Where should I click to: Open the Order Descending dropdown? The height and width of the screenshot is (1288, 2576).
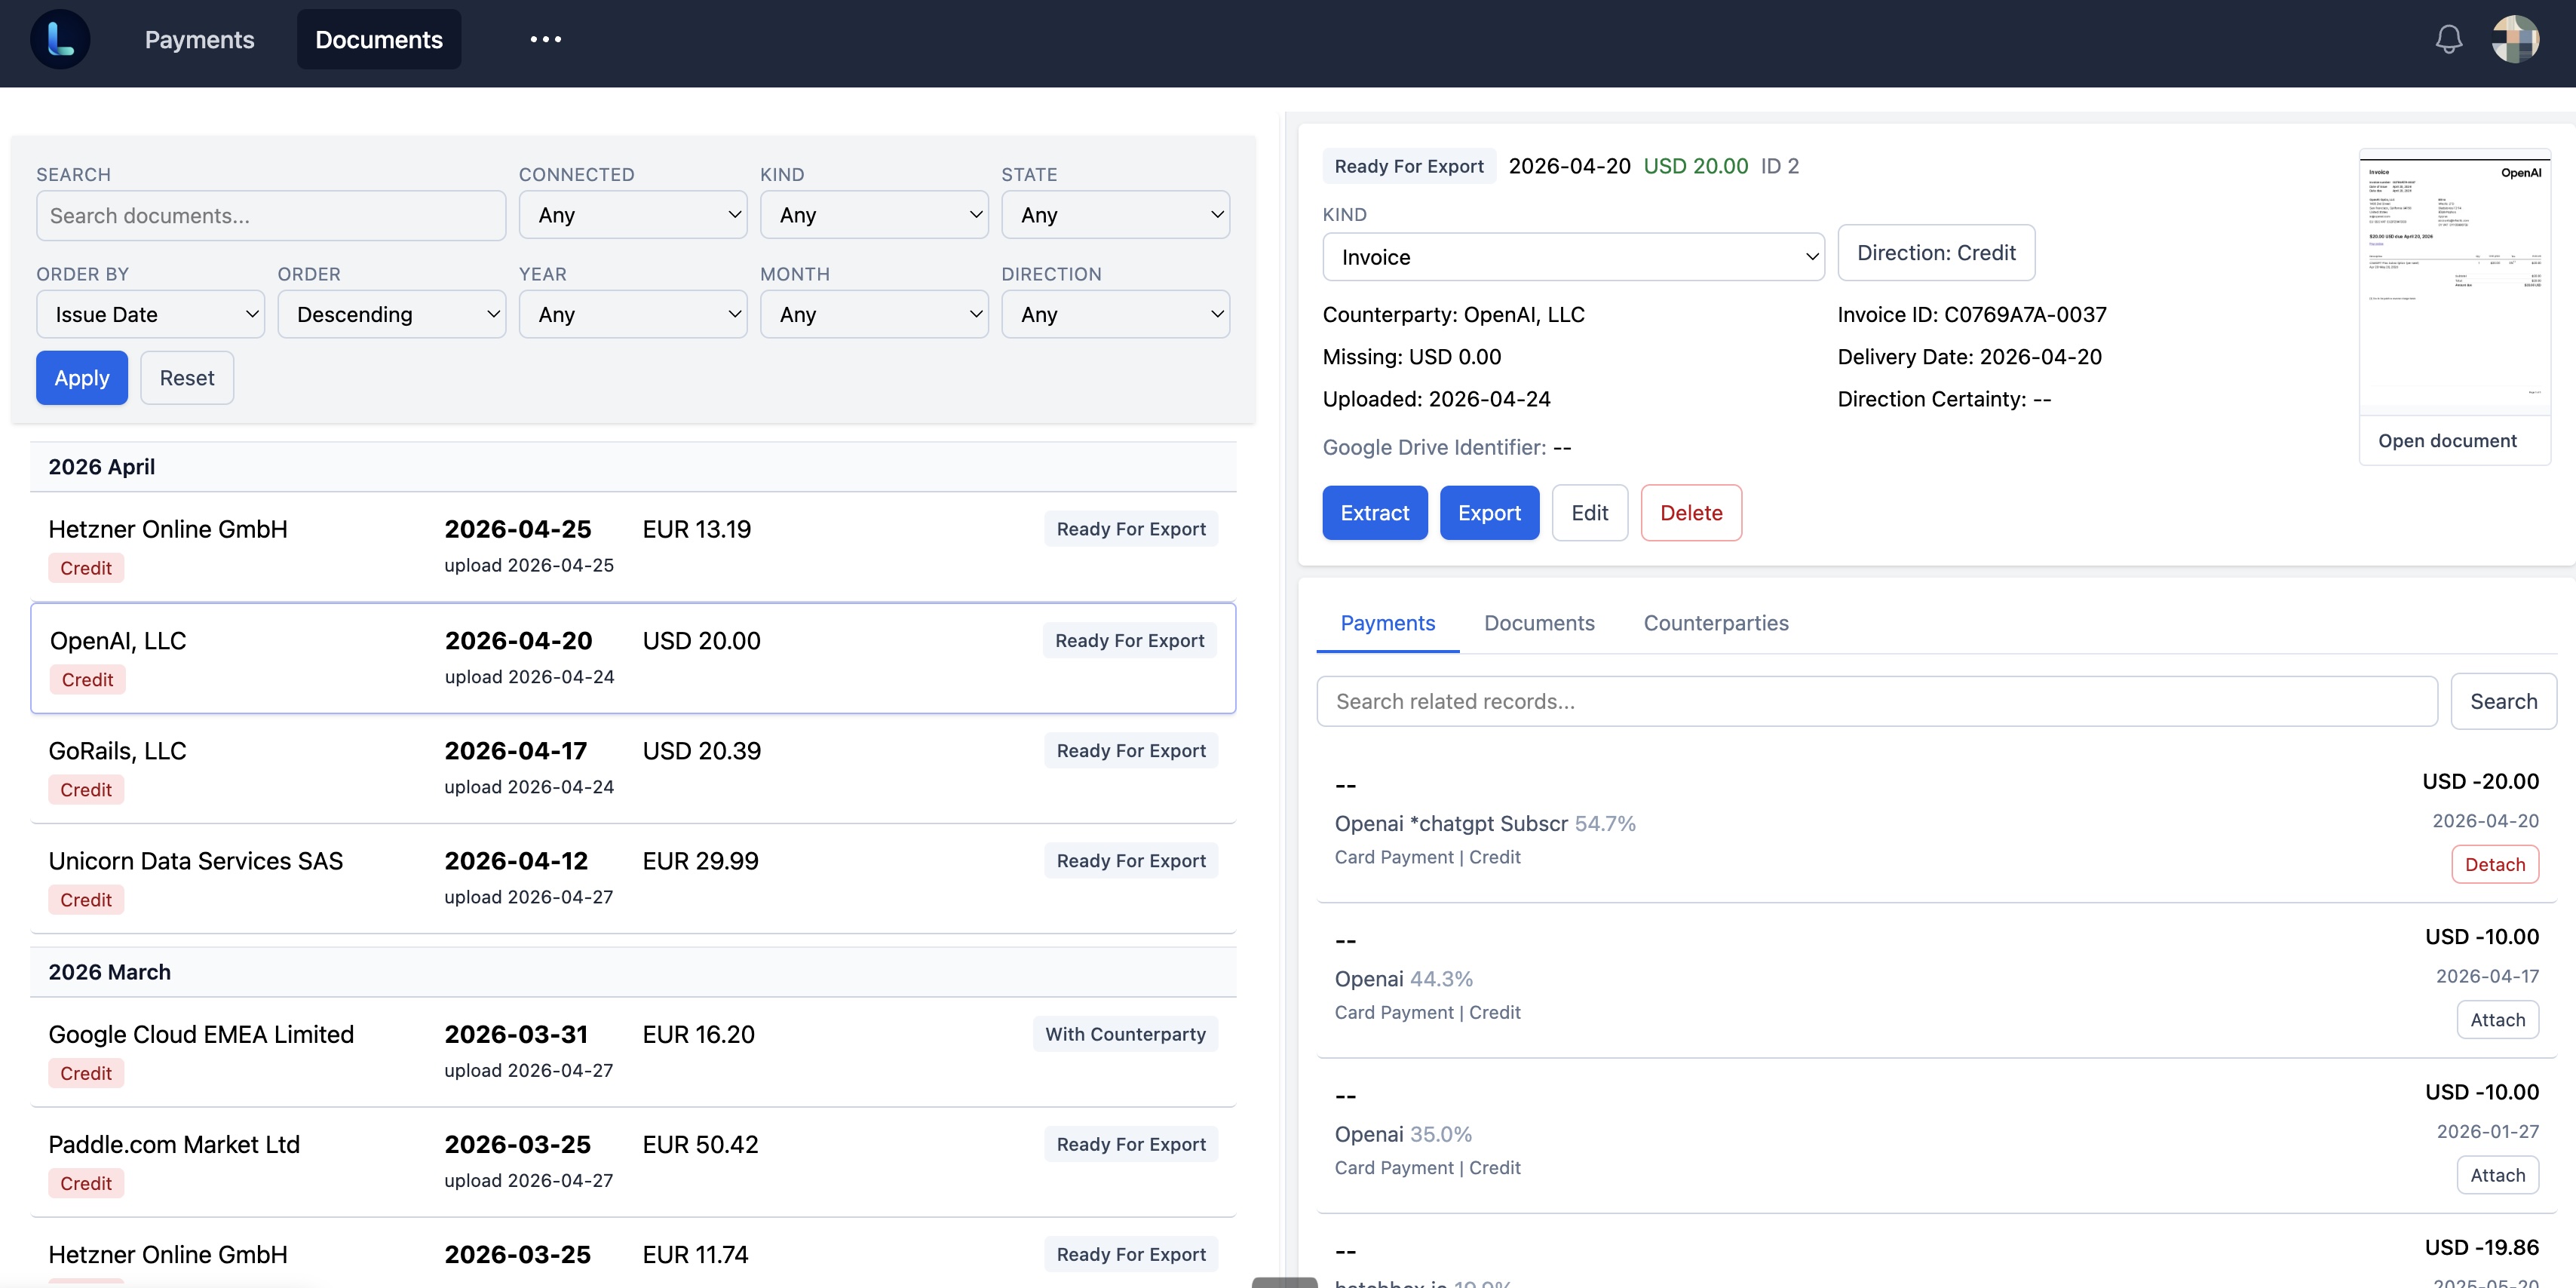point(391,314)
